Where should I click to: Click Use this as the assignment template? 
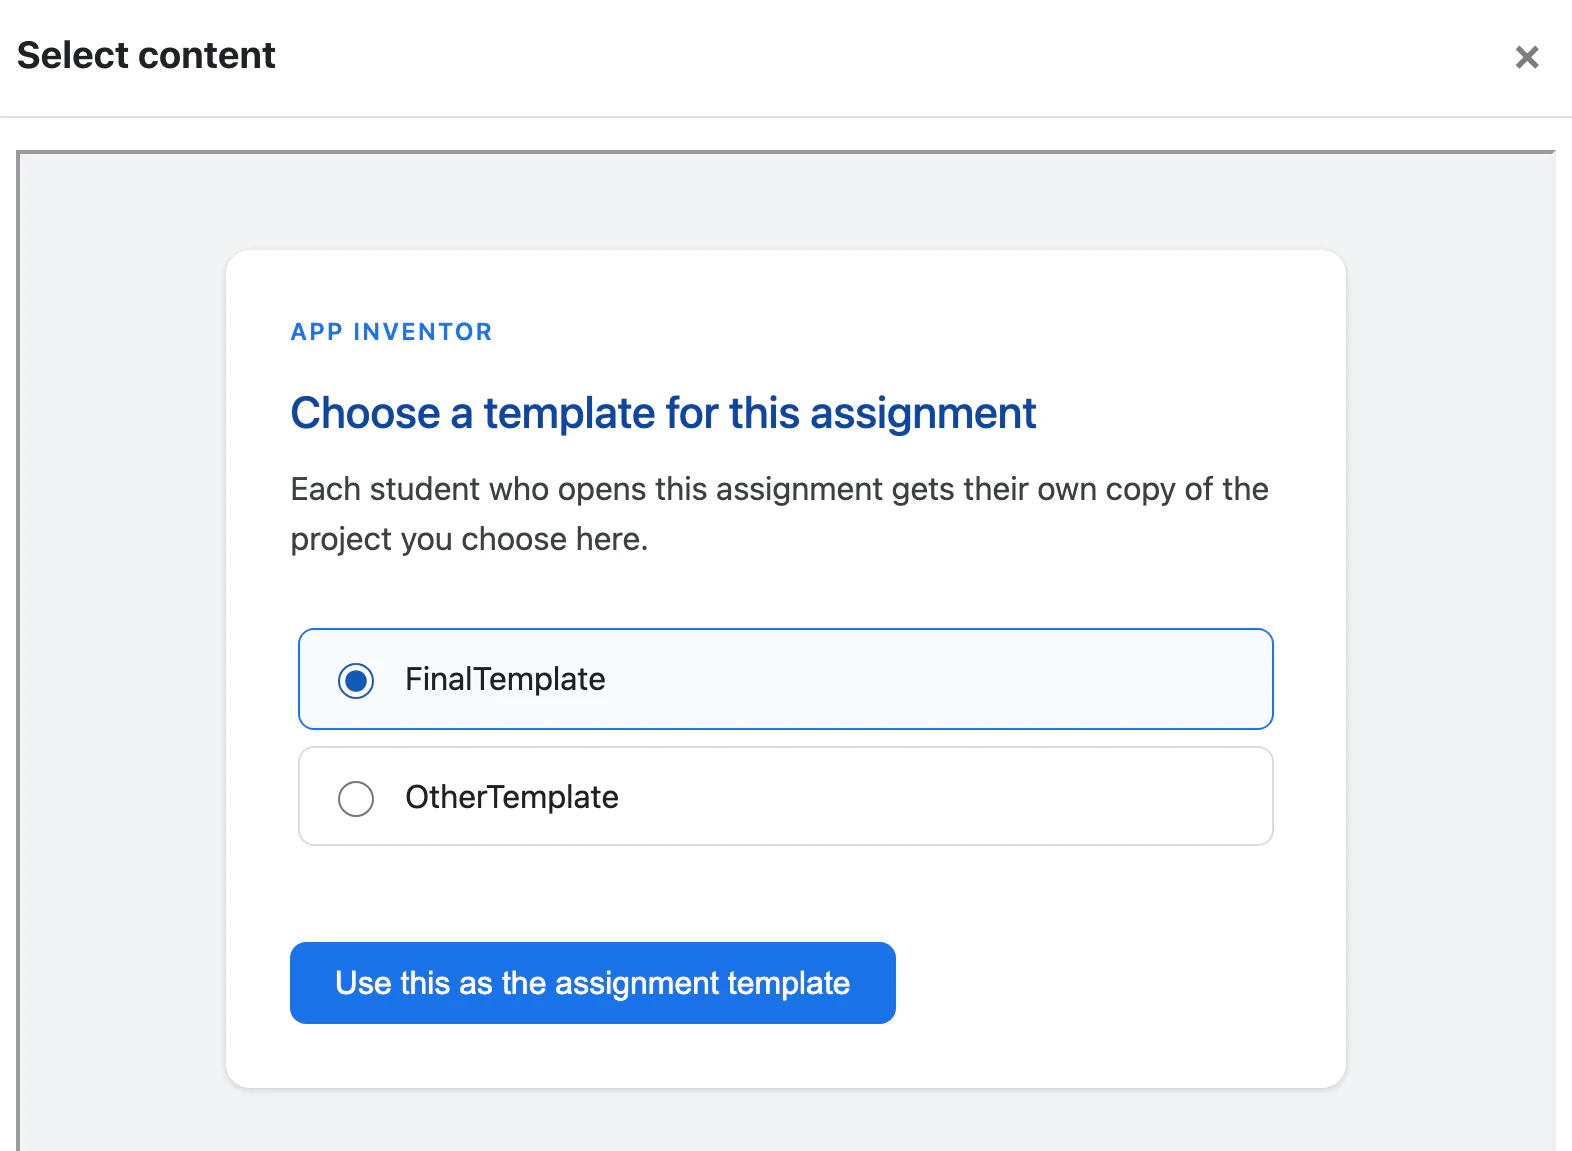(x=593, y=983)
